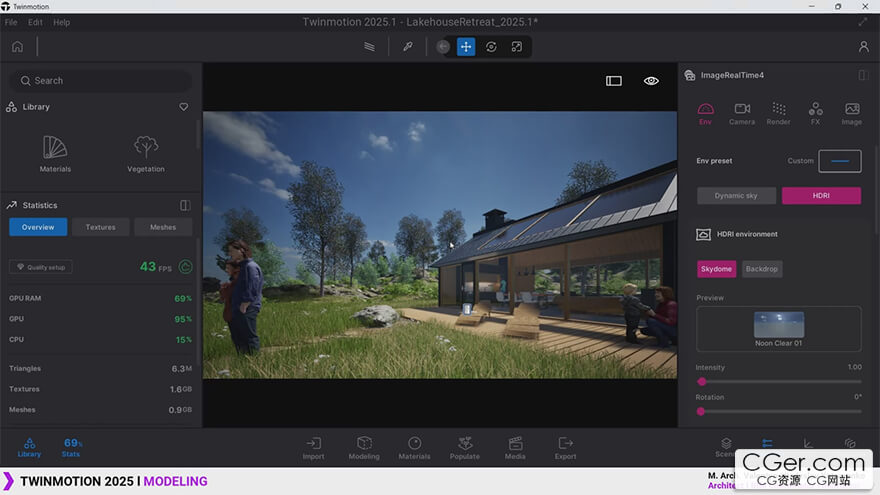The image size is (880, 495).
Task: Select the eyedropper material picker tool
Action: point(407,47)
